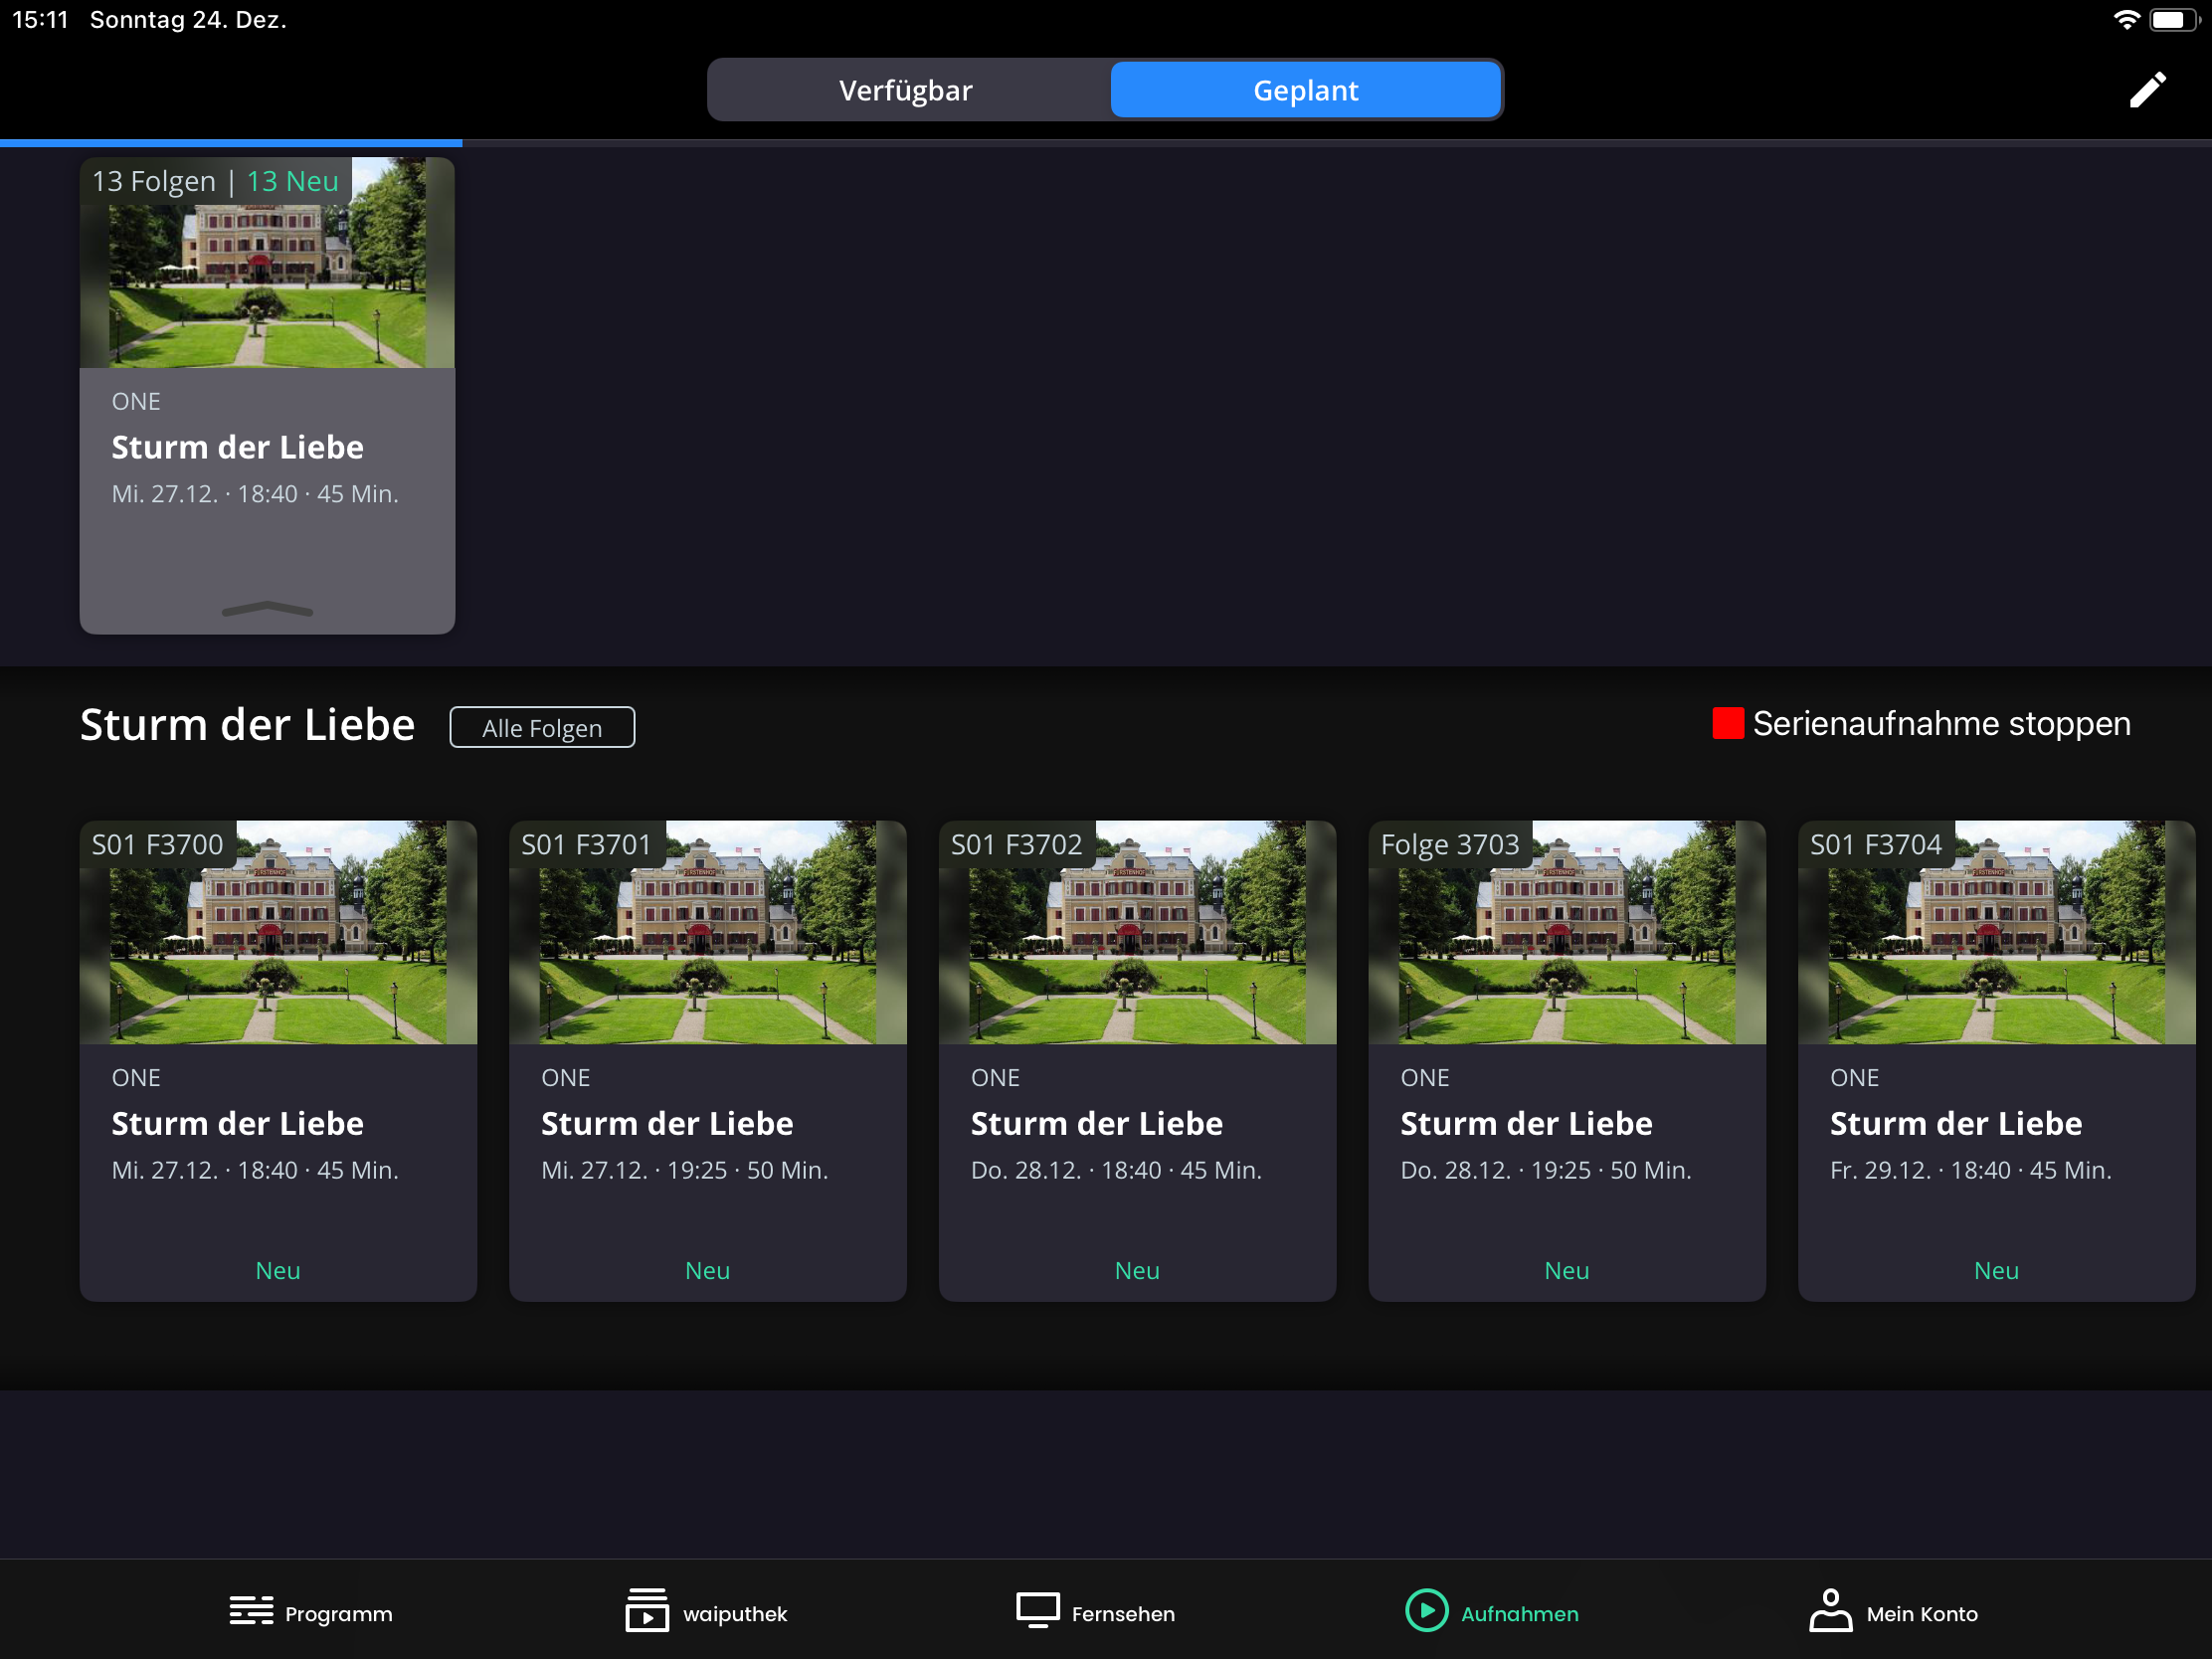This screenshot has width=2212, height=1659.
Task: Click the blue storage progress bar
Action: click(x=231, y=143)
